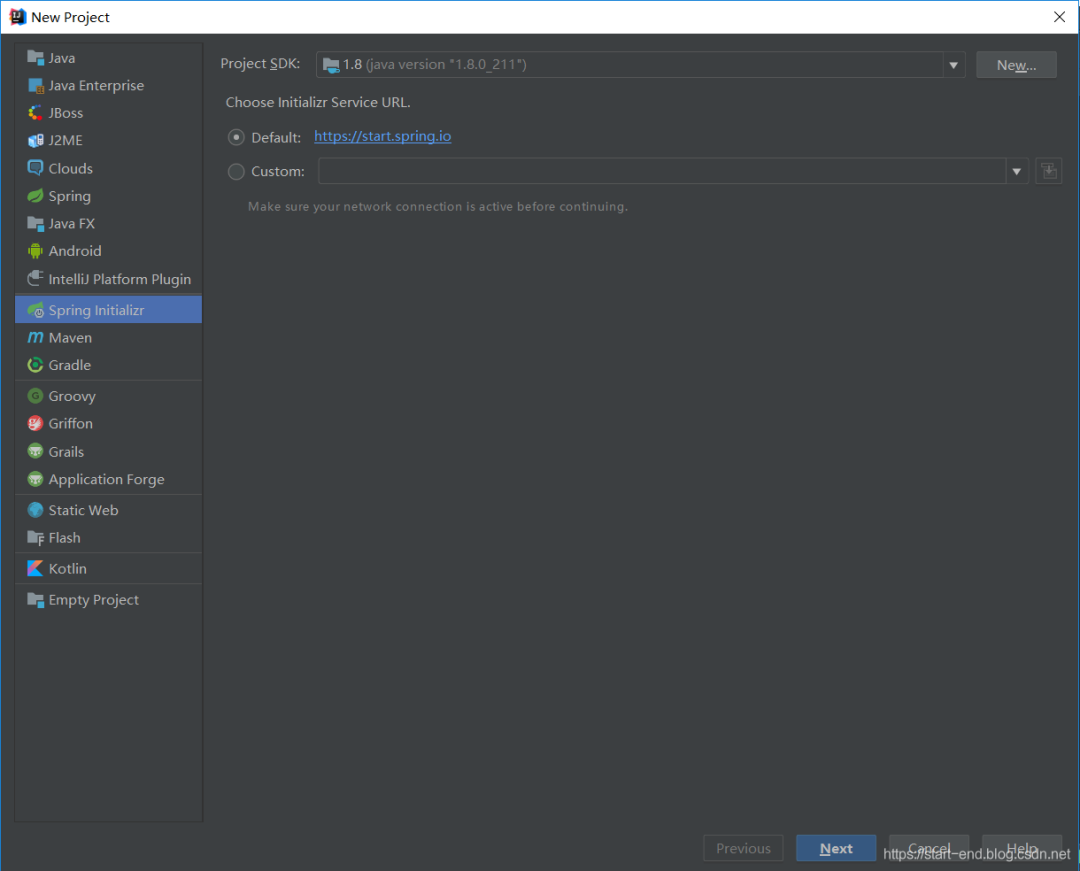
Task: Choose the Grails framework option
Action: point(66,451)
